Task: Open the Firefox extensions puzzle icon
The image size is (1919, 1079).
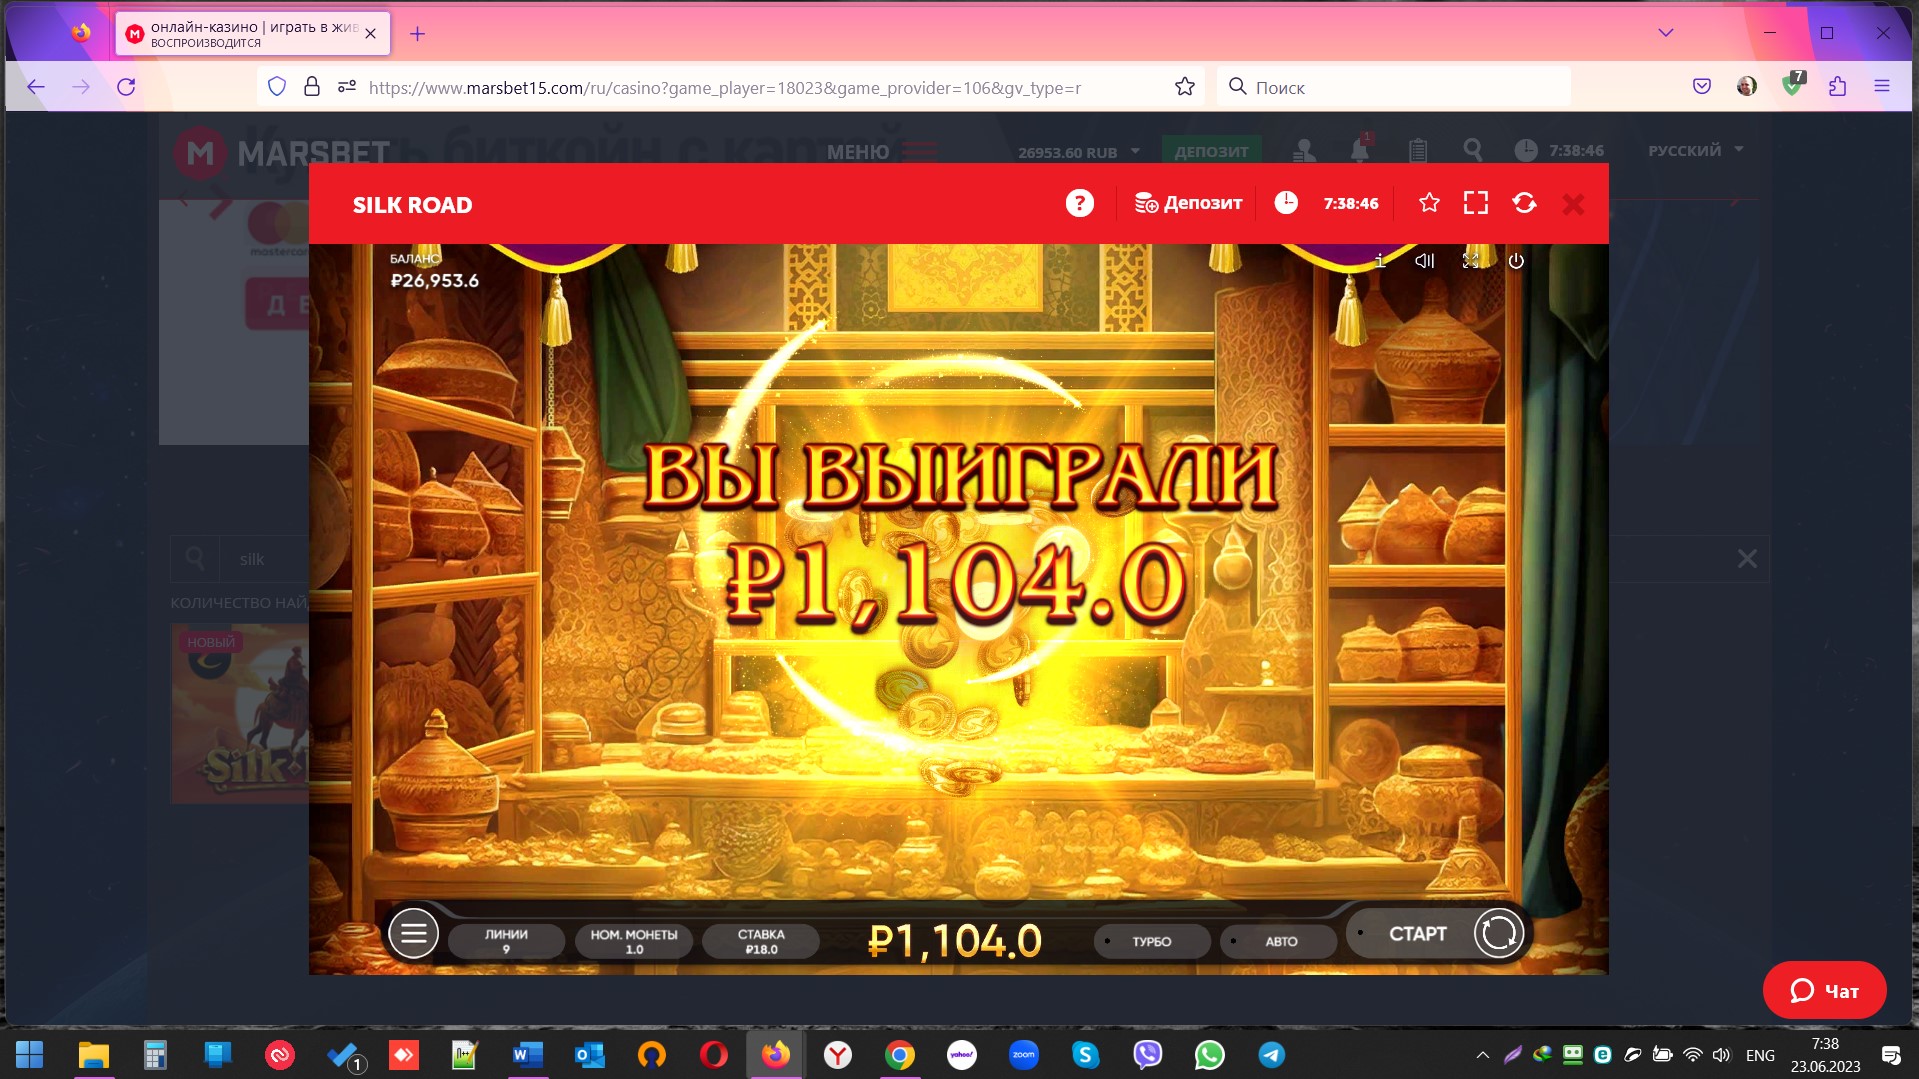Action: pyautogui.click(x=1837, y=87)
